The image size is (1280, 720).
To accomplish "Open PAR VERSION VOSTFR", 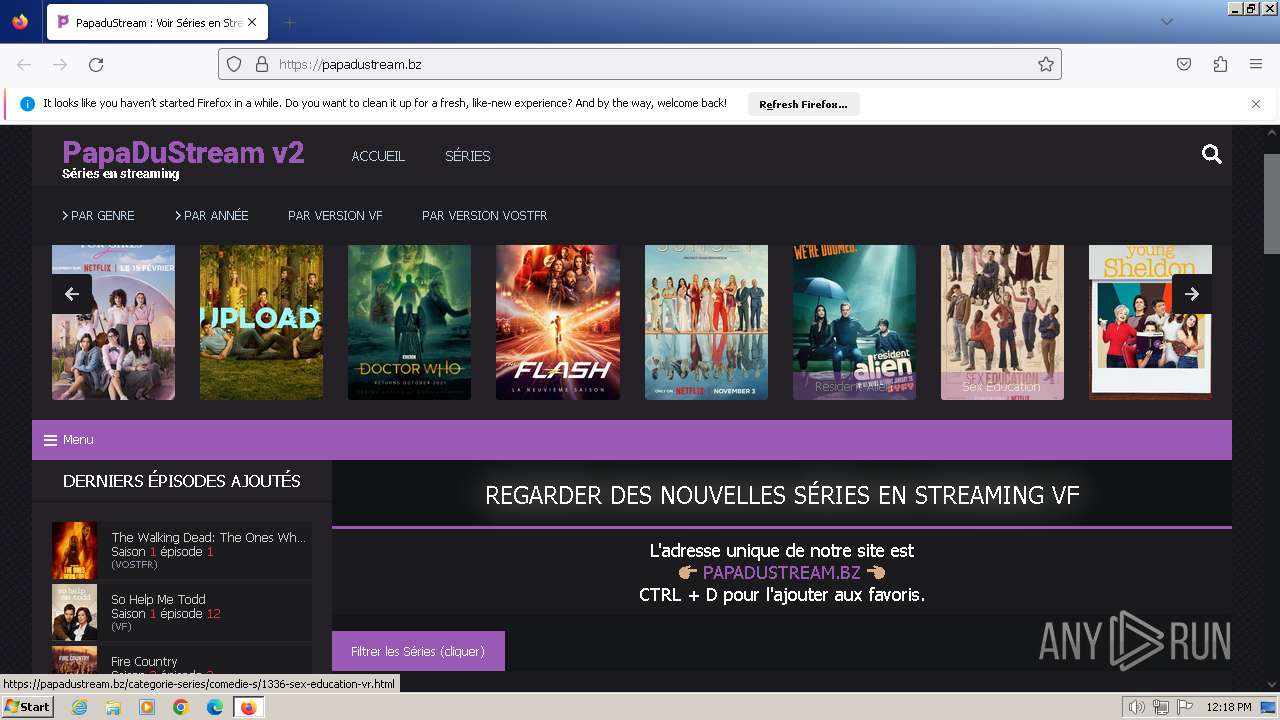I will click(484, 215).
